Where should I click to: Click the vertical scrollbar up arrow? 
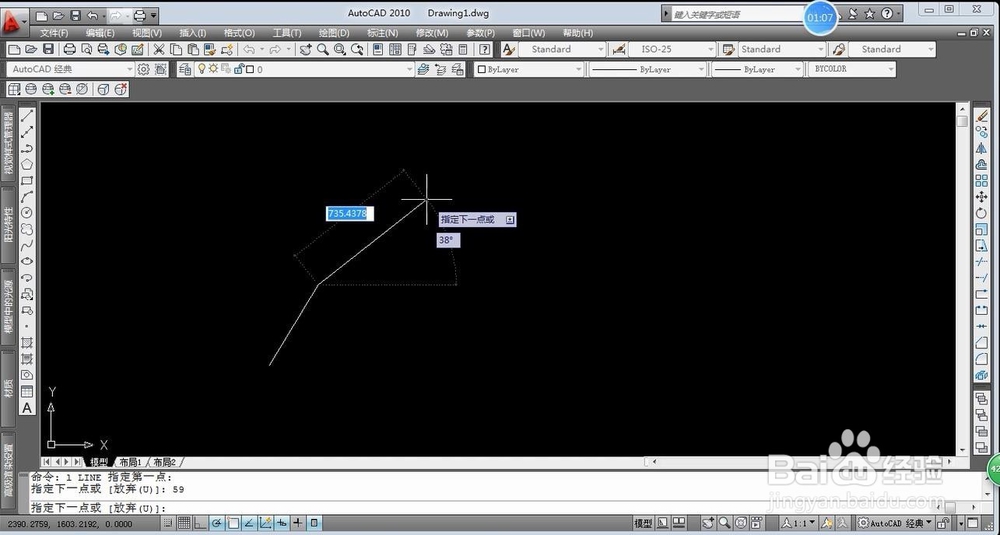click(x=962, y=109)
